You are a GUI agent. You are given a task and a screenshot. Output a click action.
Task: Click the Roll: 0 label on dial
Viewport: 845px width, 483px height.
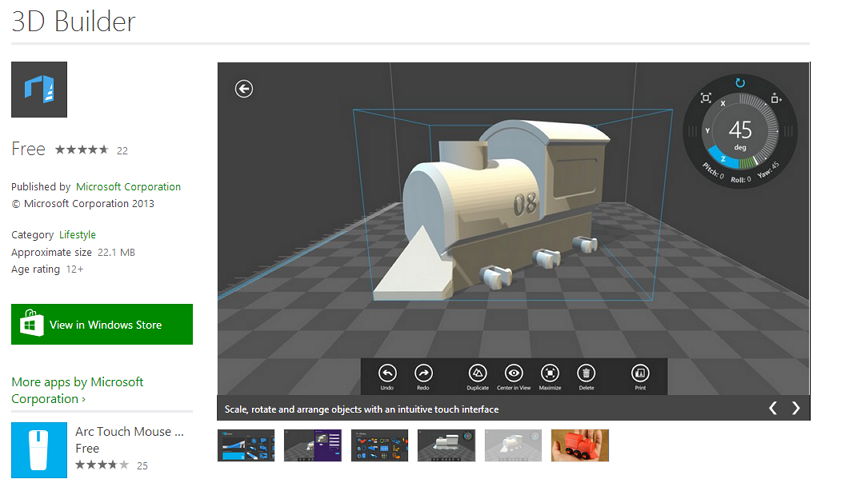point(741,180)
